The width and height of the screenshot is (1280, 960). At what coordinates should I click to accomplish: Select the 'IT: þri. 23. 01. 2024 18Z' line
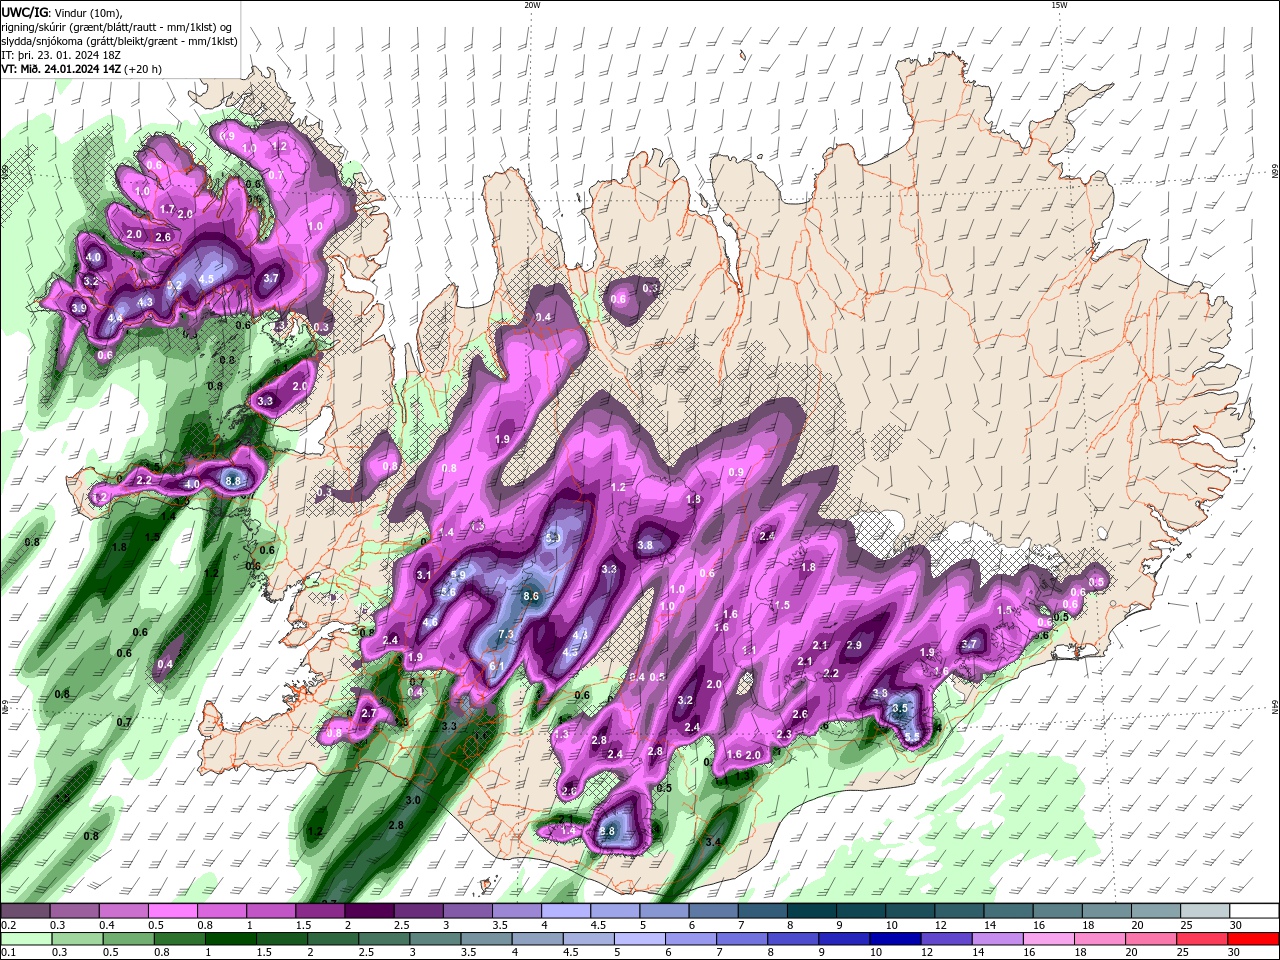[x=63, y=55]
